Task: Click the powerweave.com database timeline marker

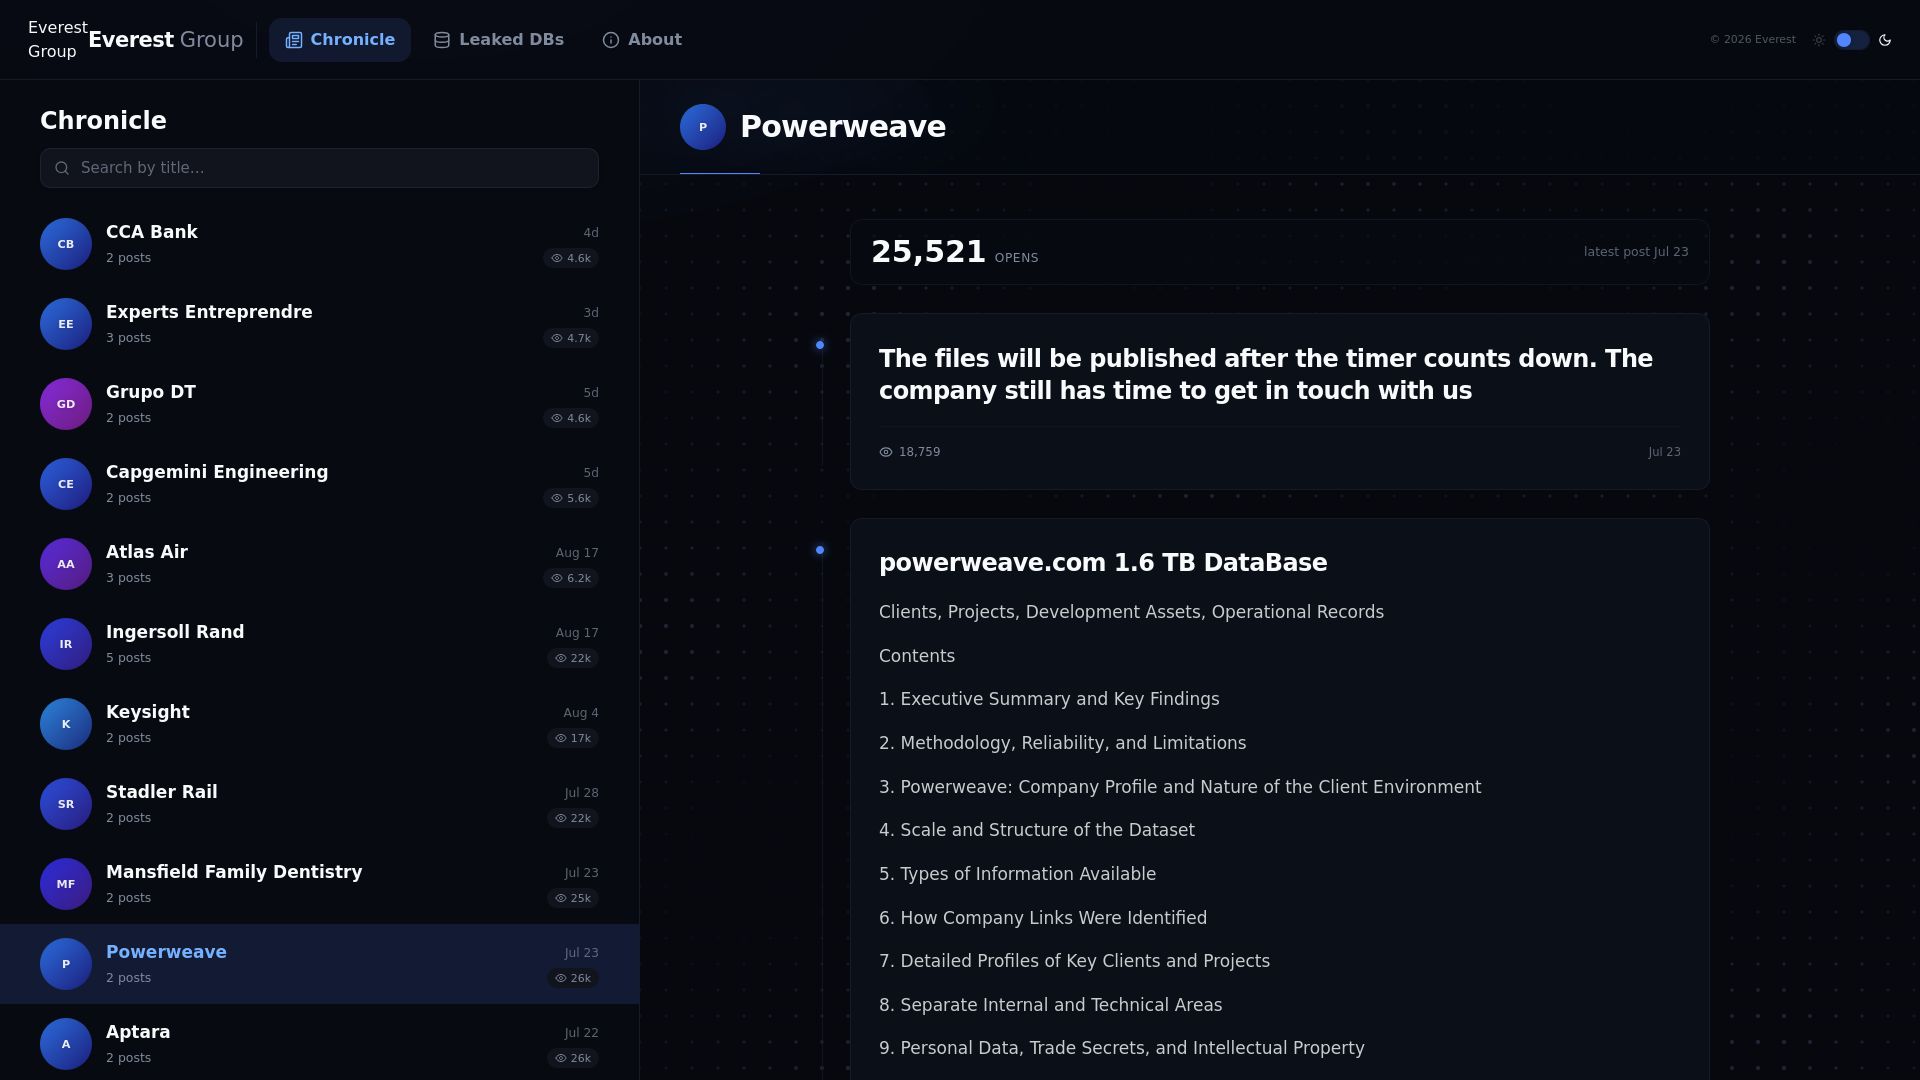Action: pos(820,550)
